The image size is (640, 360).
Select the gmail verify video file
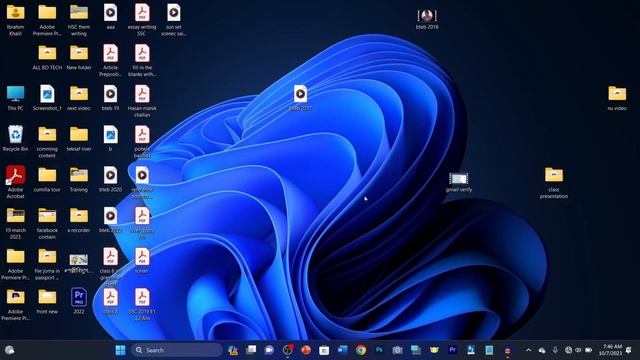459,182
